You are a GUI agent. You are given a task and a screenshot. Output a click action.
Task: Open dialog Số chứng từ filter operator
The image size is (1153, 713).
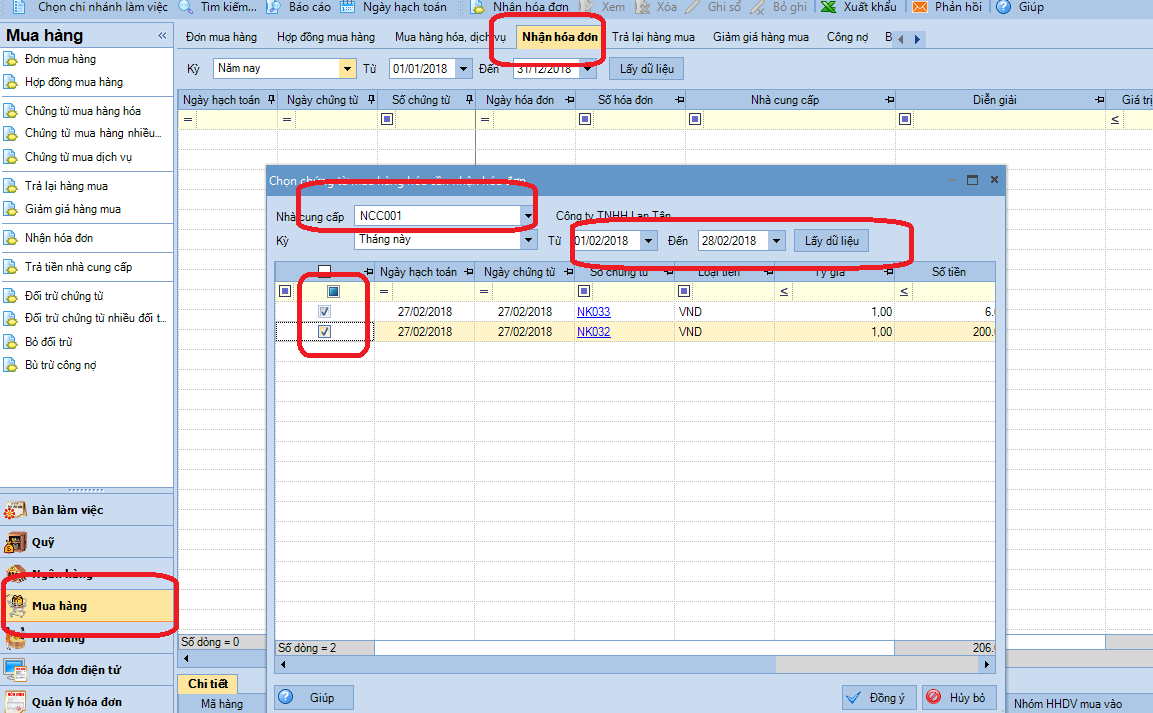pyautogui.click(x=584, y=291)
